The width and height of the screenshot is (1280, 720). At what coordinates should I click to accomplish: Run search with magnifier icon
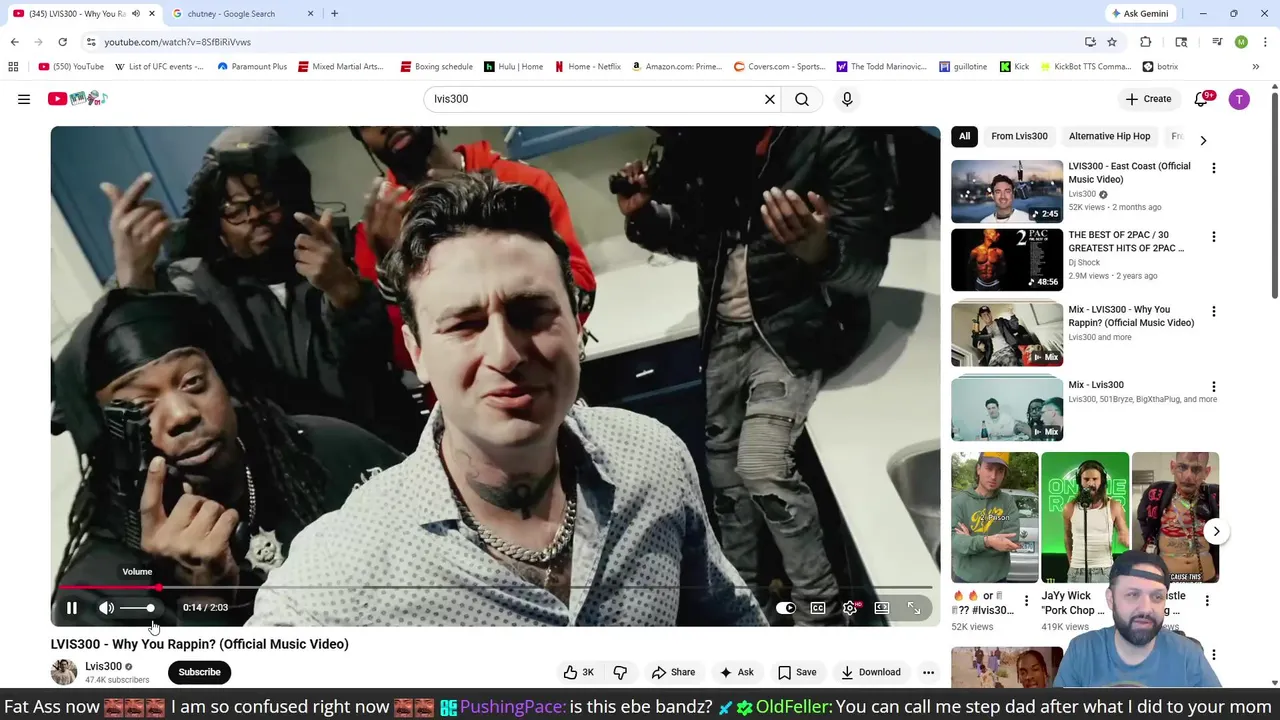click(802, 99)
